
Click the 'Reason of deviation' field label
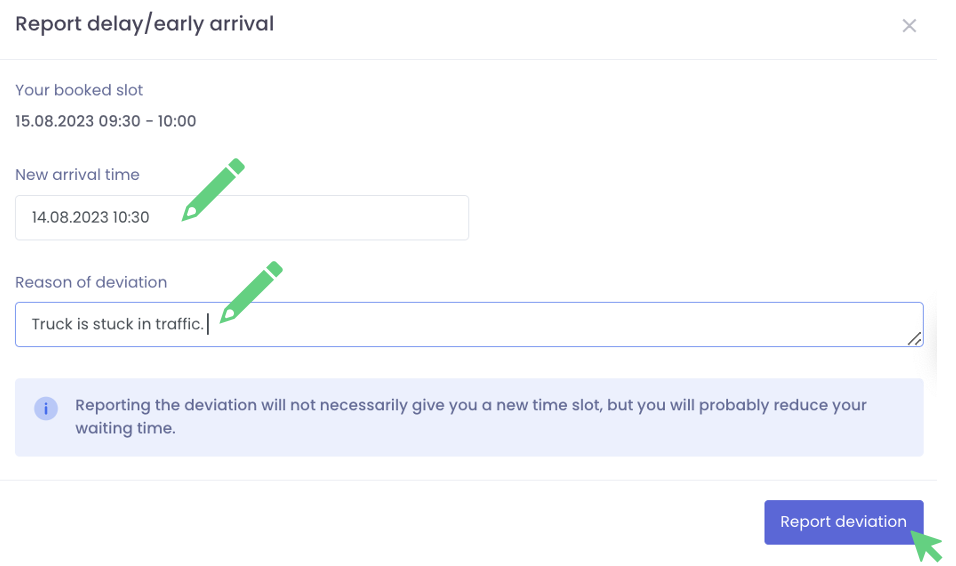click(x=91, y=282)
